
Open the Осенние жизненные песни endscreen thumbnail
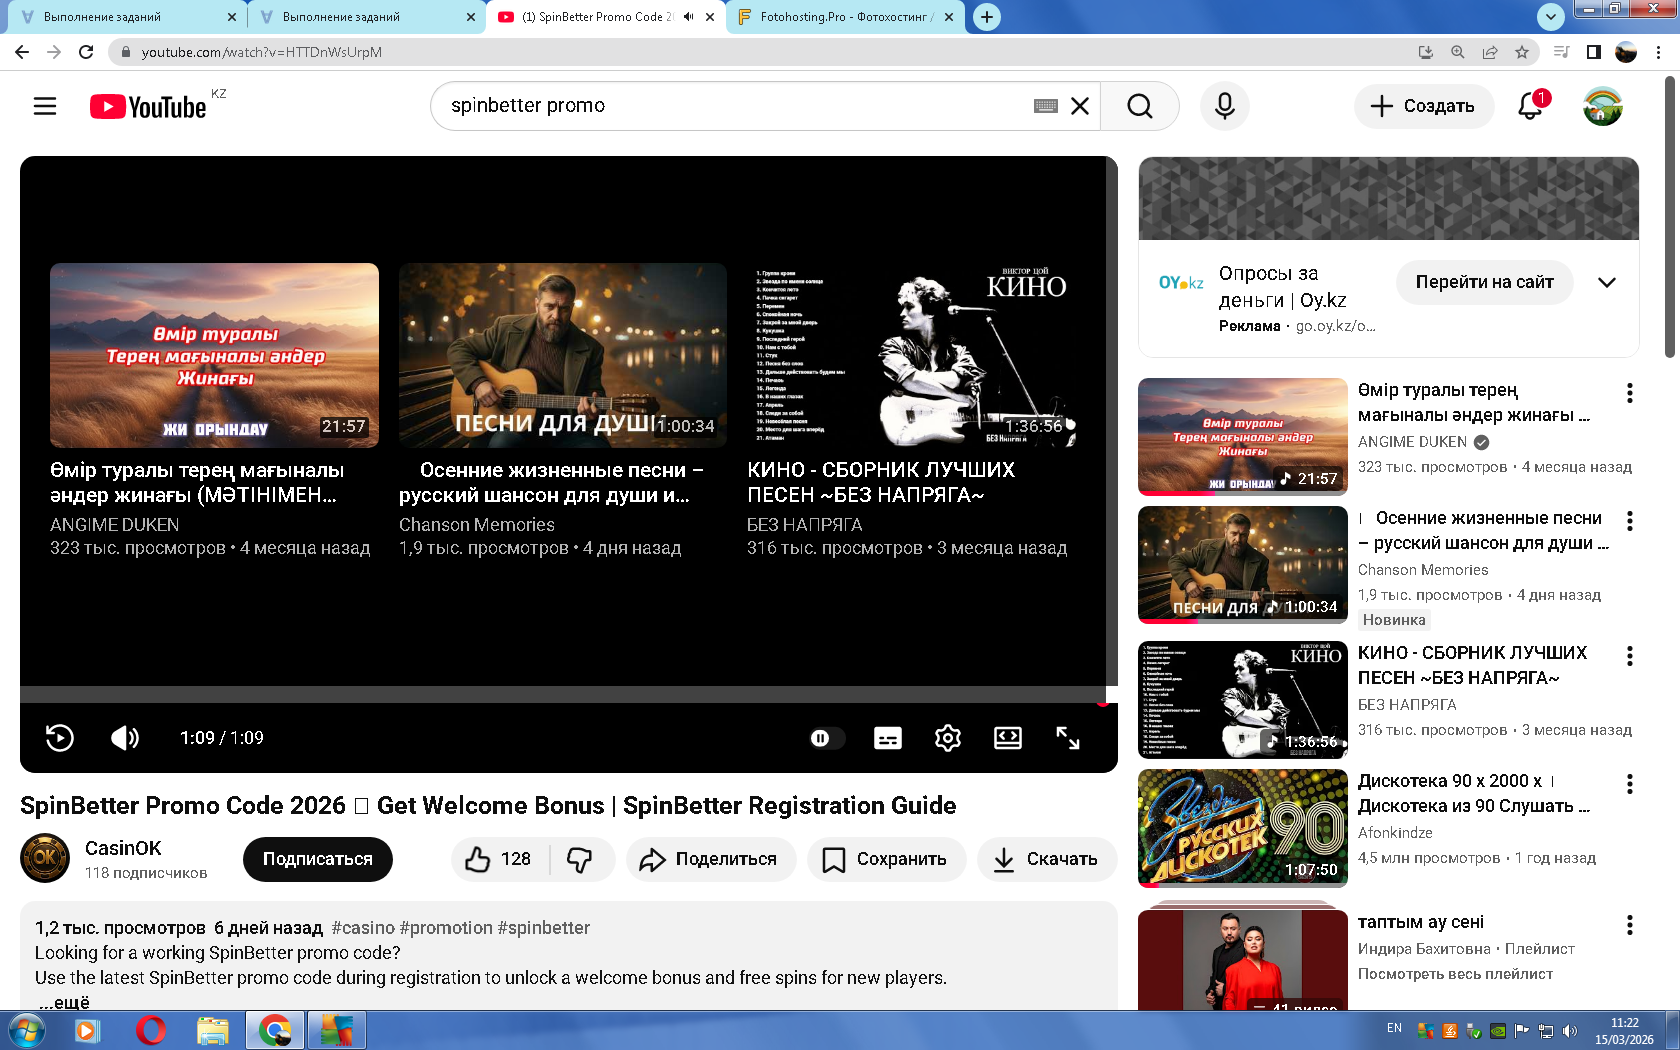click(563, 355)
